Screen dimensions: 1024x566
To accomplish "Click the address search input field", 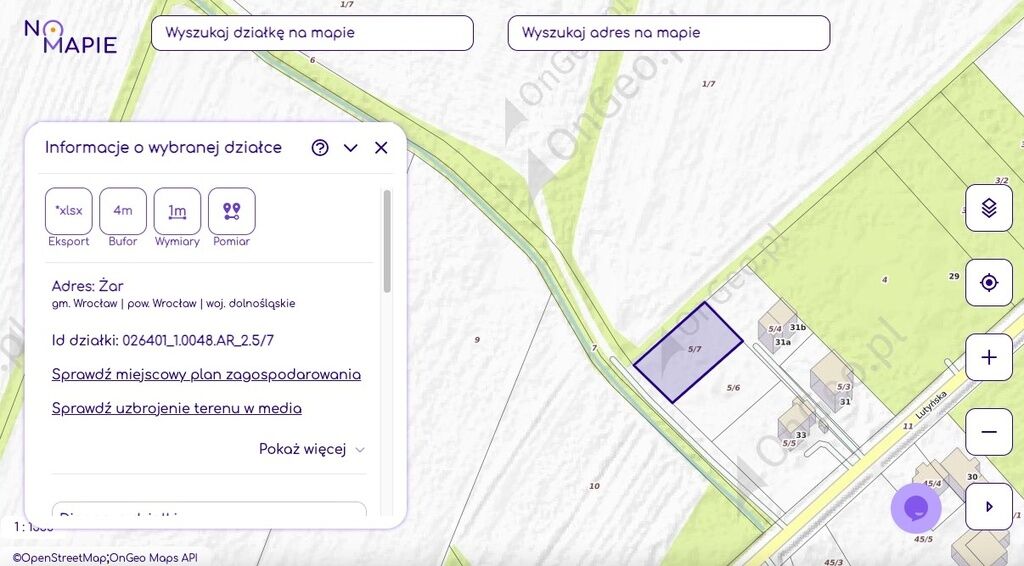I will [x=669, y=33].
